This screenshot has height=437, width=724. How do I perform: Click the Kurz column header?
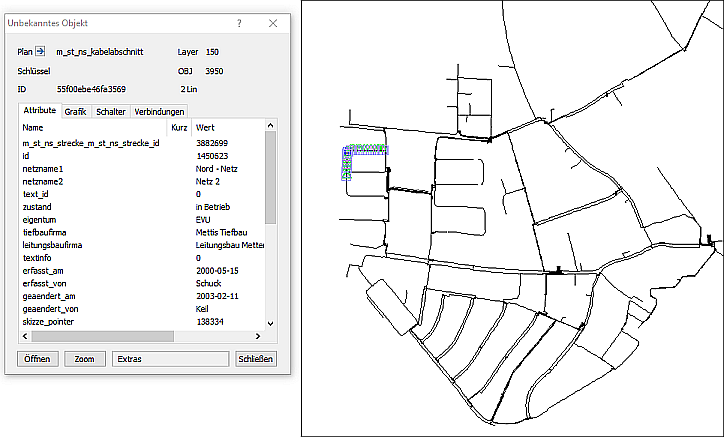tap(179, 128)
